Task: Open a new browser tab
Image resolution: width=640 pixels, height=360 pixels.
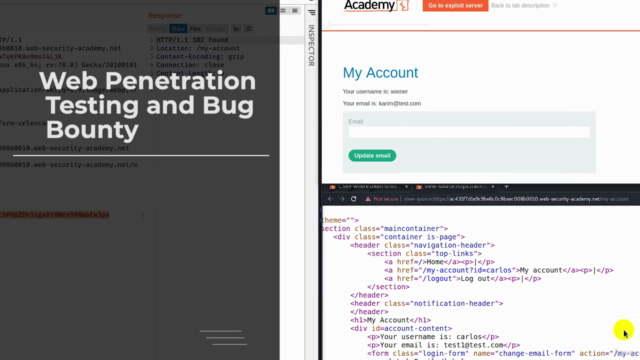Action: pos(507,187)
